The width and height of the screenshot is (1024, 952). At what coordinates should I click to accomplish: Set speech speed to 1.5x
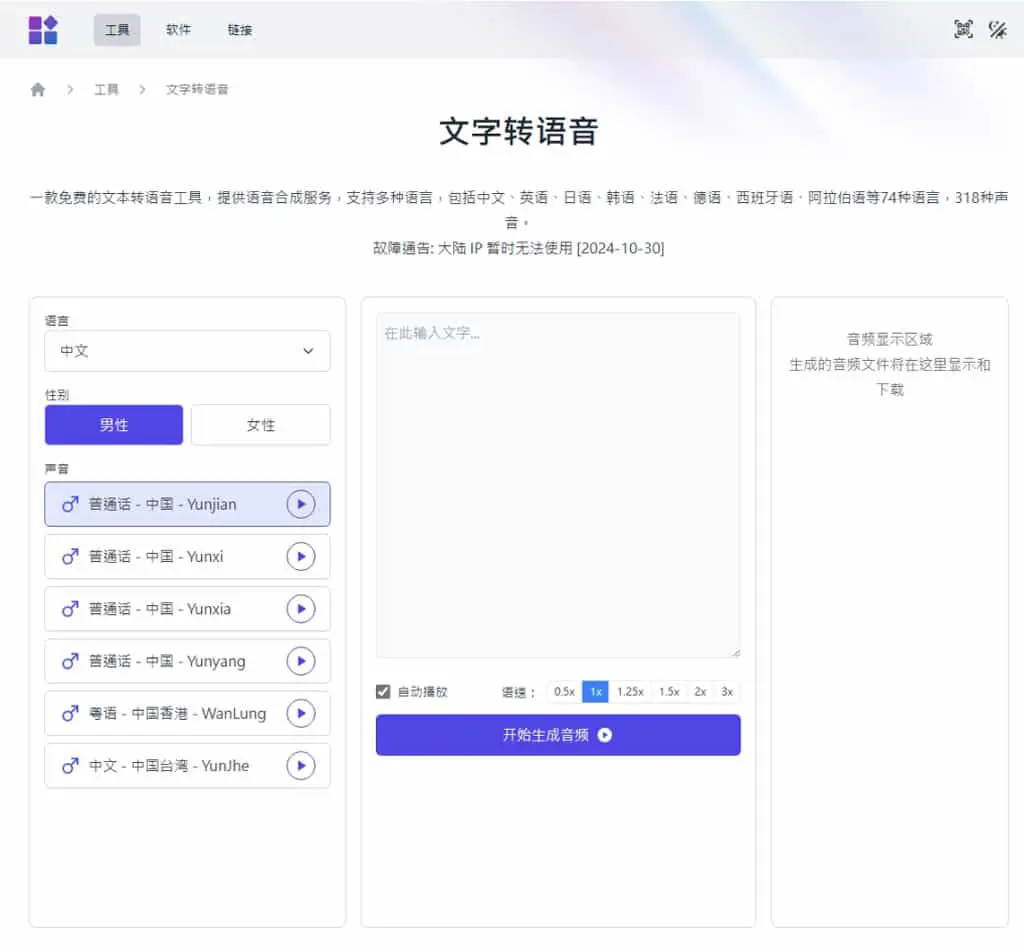[x=669, y=691]
